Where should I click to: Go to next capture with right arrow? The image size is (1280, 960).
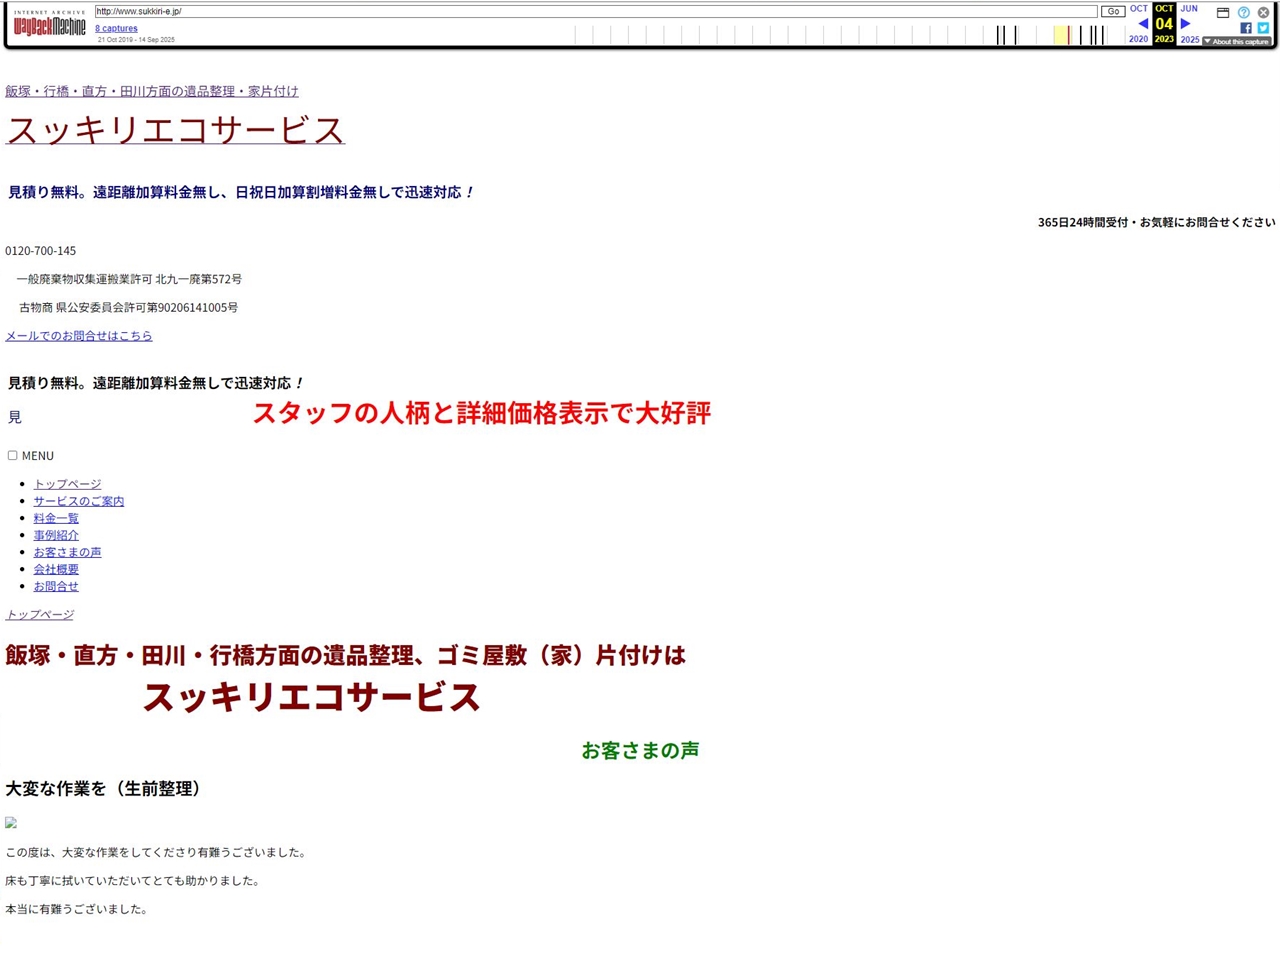1186,24
